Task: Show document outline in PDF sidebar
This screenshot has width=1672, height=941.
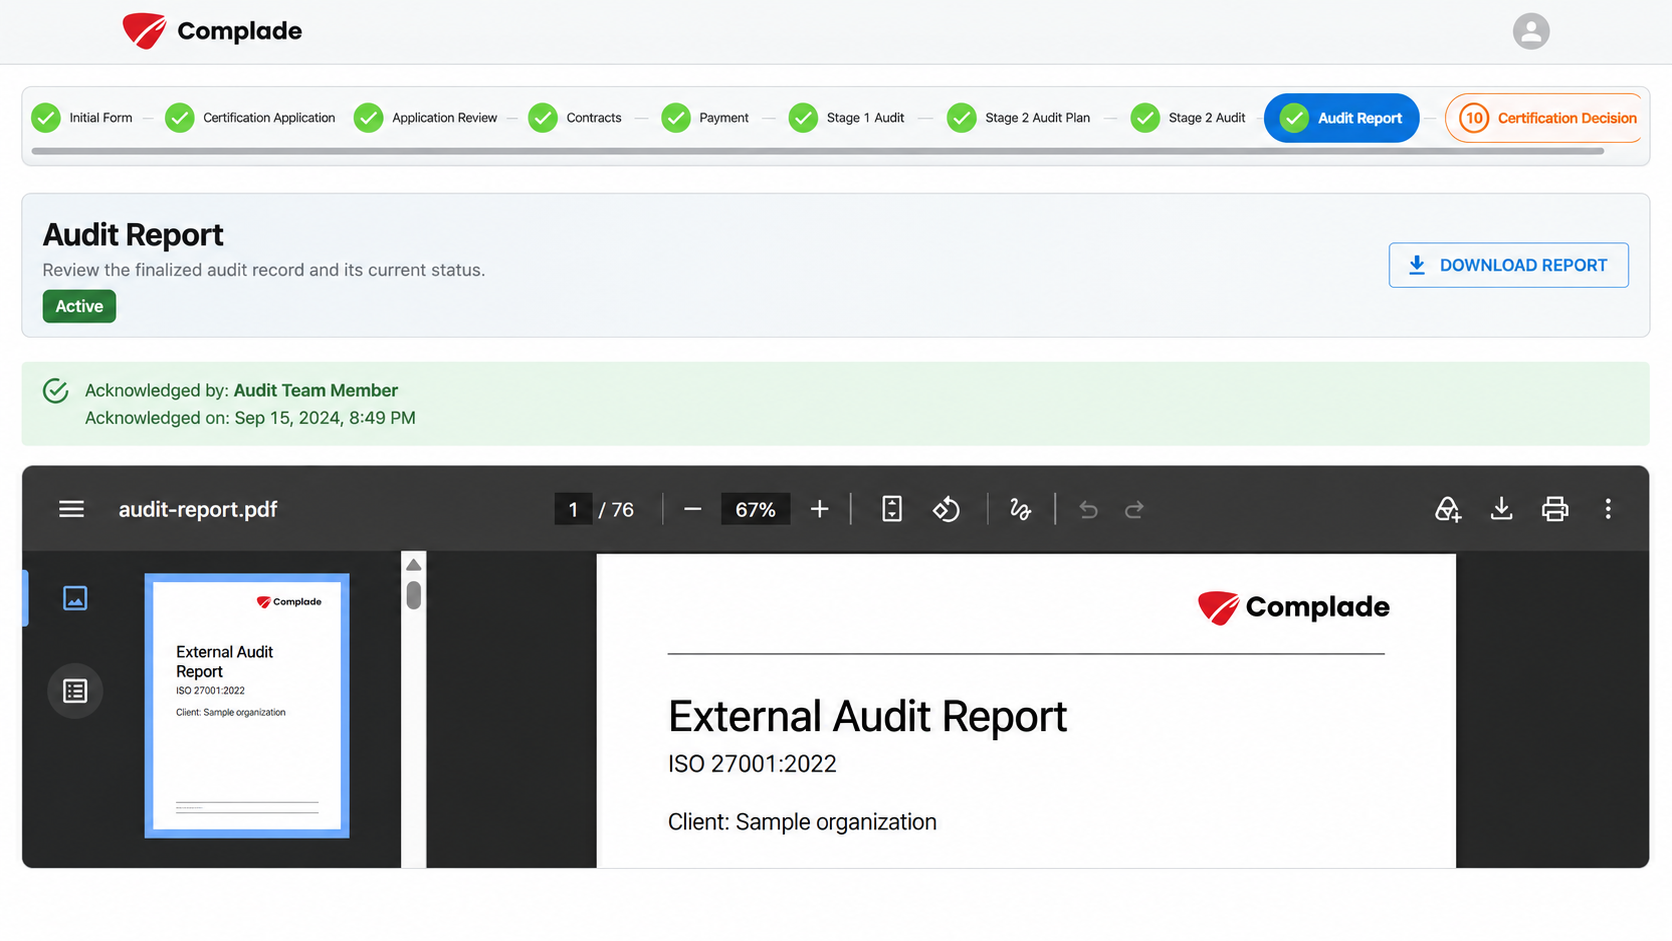Action: click(75, 691)
